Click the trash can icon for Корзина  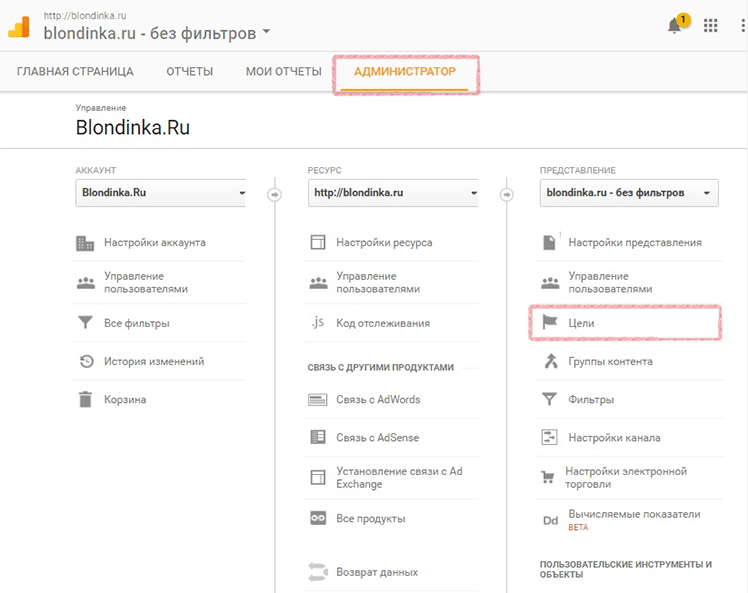(85, 399)
